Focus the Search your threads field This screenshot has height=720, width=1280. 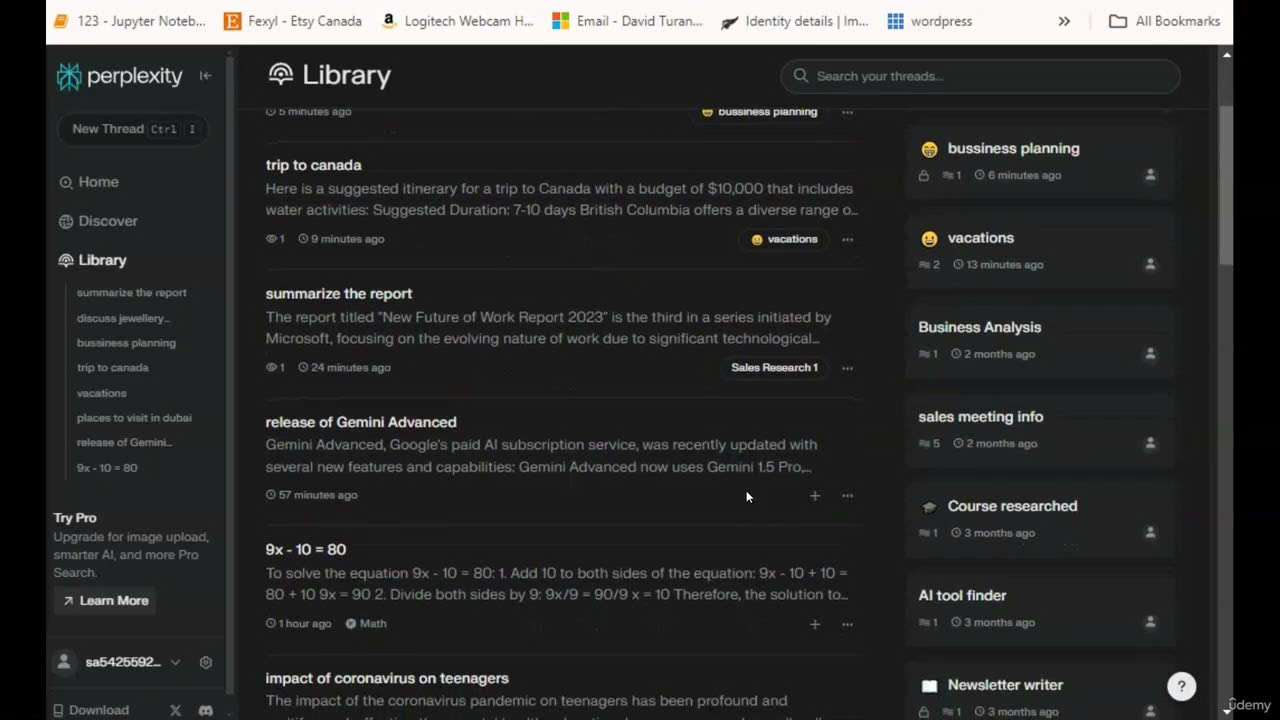980,76
